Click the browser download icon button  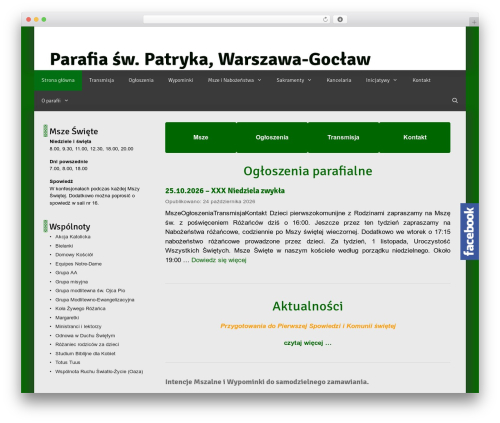click(340, 19)
